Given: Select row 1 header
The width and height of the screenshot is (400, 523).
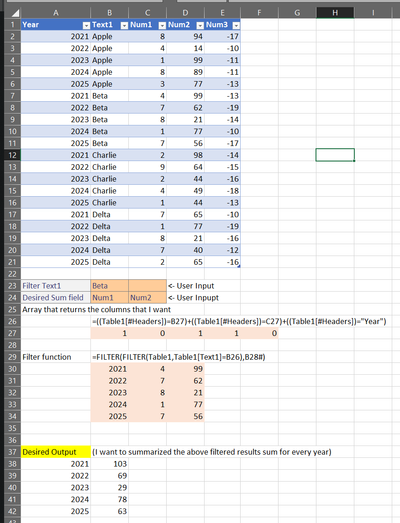Looking at the screenshot, I should click(x=12, y=25).
